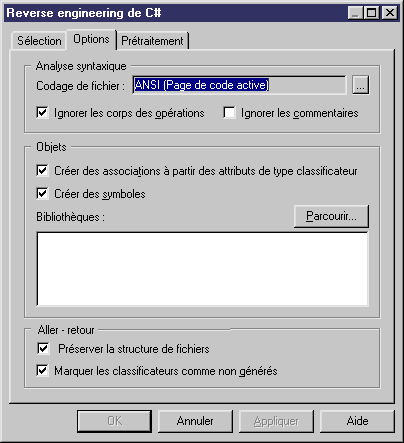Select the Options tab
This screenshot has height=443, width=404.
tap(91, 39)
